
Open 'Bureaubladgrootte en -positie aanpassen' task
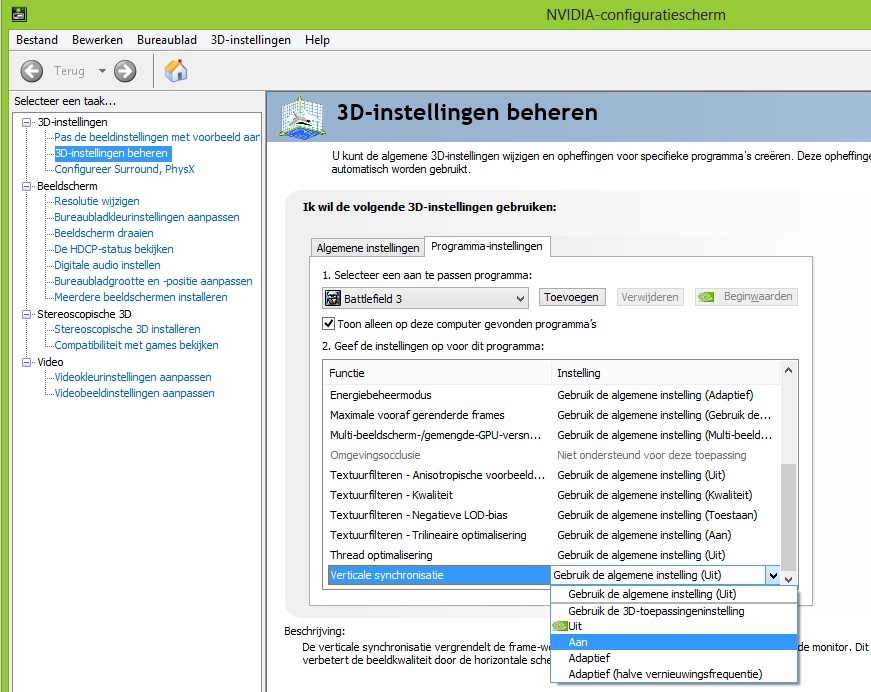[153, 281]
